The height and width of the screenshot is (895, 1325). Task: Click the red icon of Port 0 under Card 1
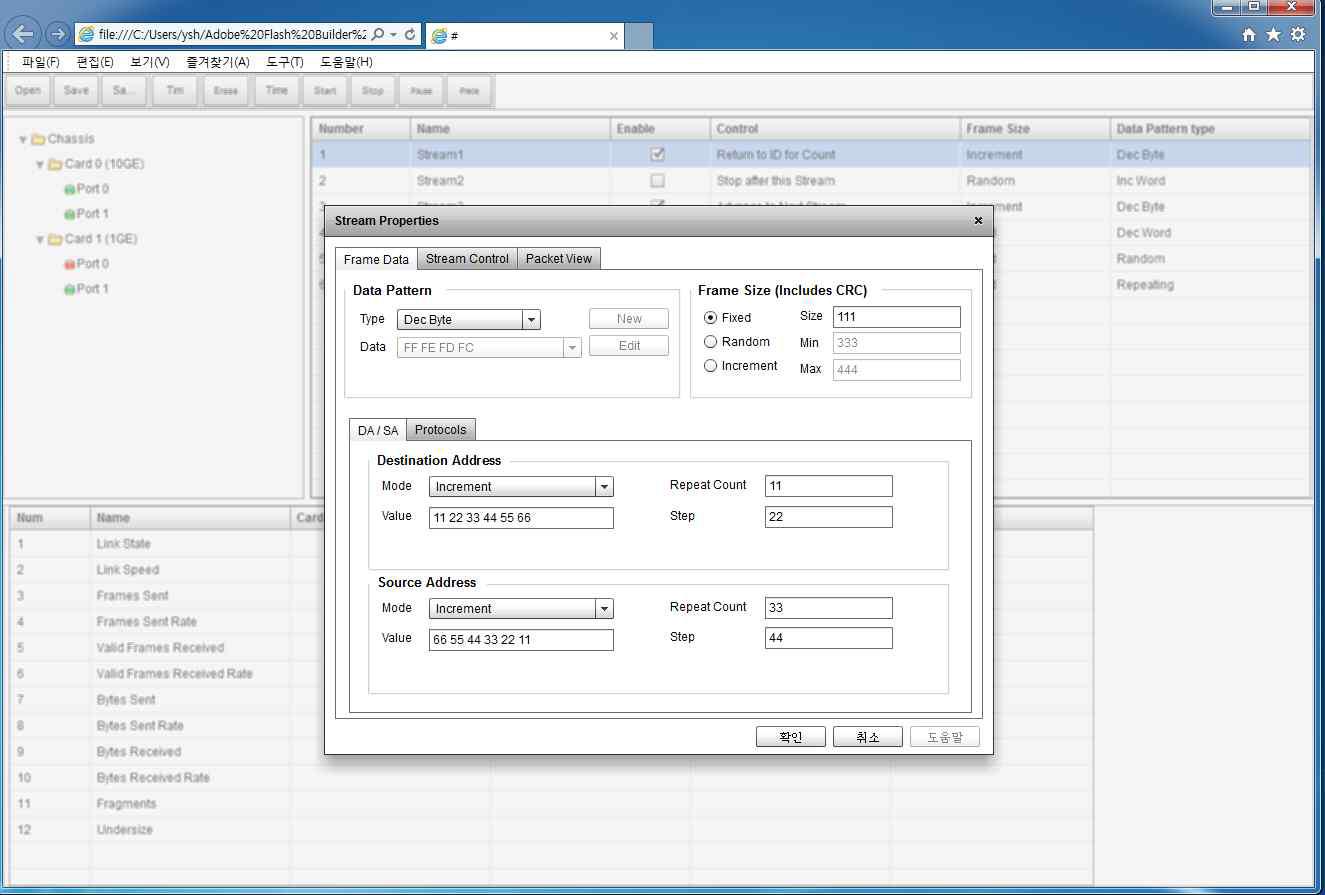[x=69, y=264]
